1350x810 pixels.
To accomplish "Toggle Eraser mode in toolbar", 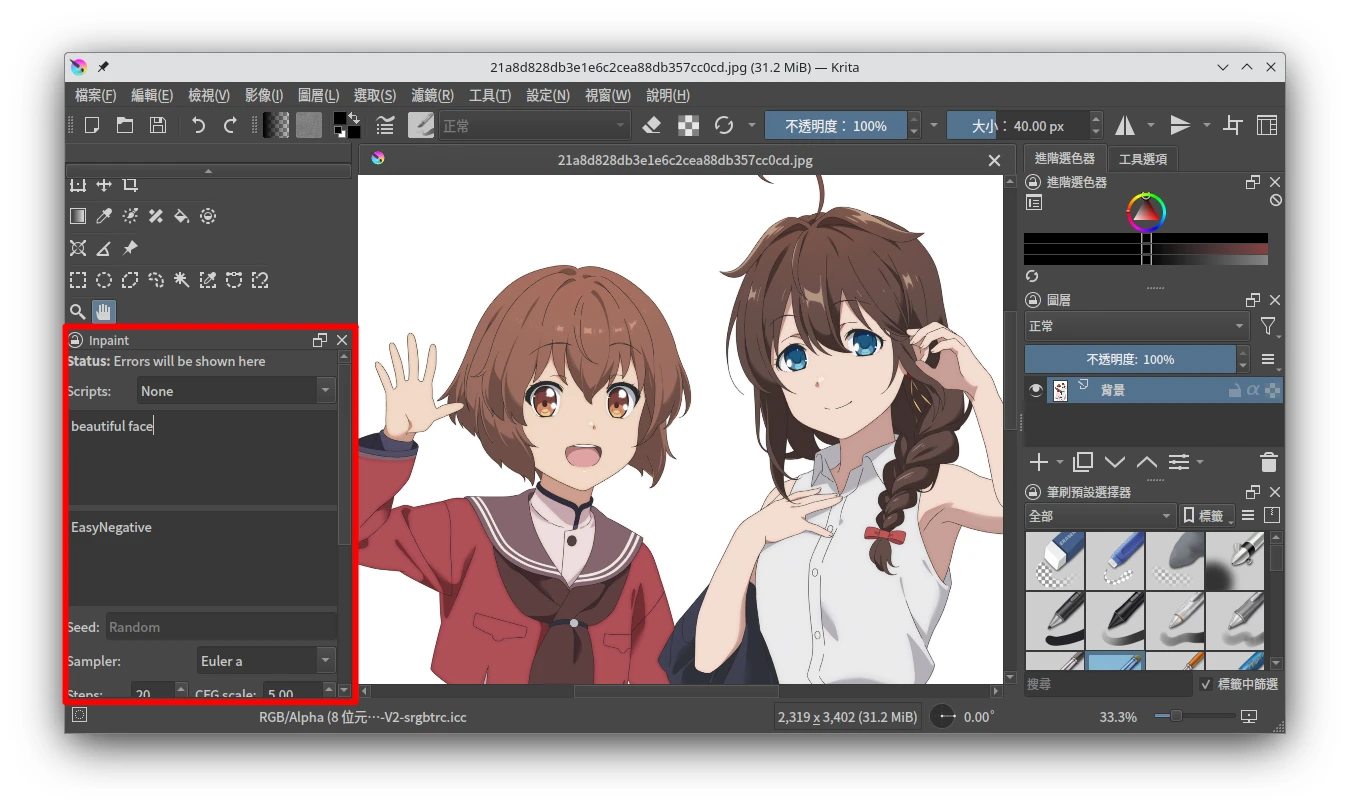I will pos(652,125).
